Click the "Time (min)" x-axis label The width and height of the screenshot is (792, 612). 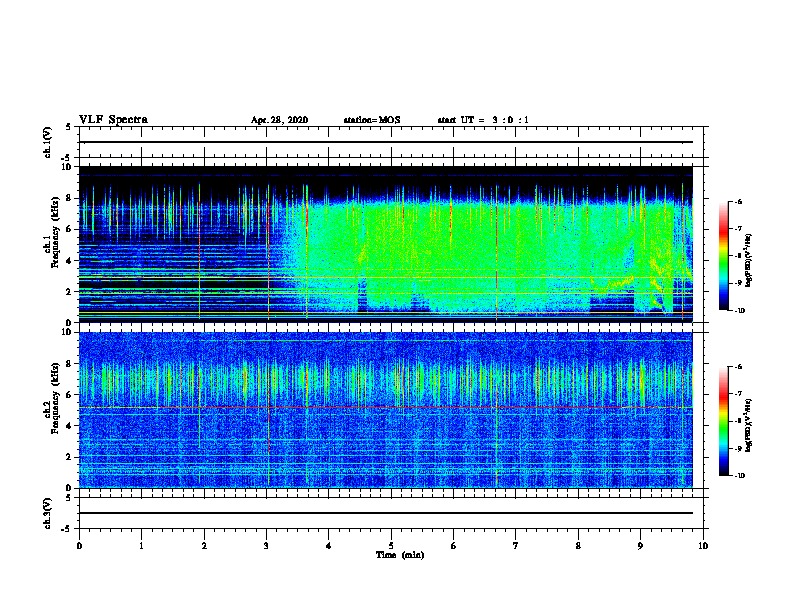pos(400,555)
